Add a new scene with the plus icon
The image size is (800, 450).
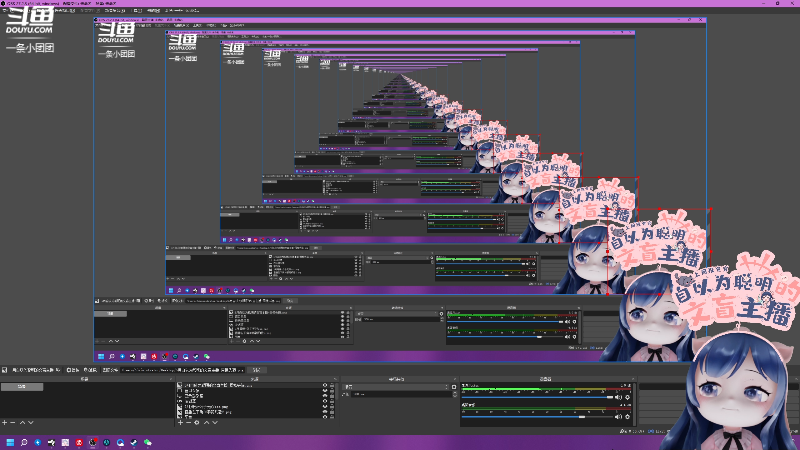4,422
